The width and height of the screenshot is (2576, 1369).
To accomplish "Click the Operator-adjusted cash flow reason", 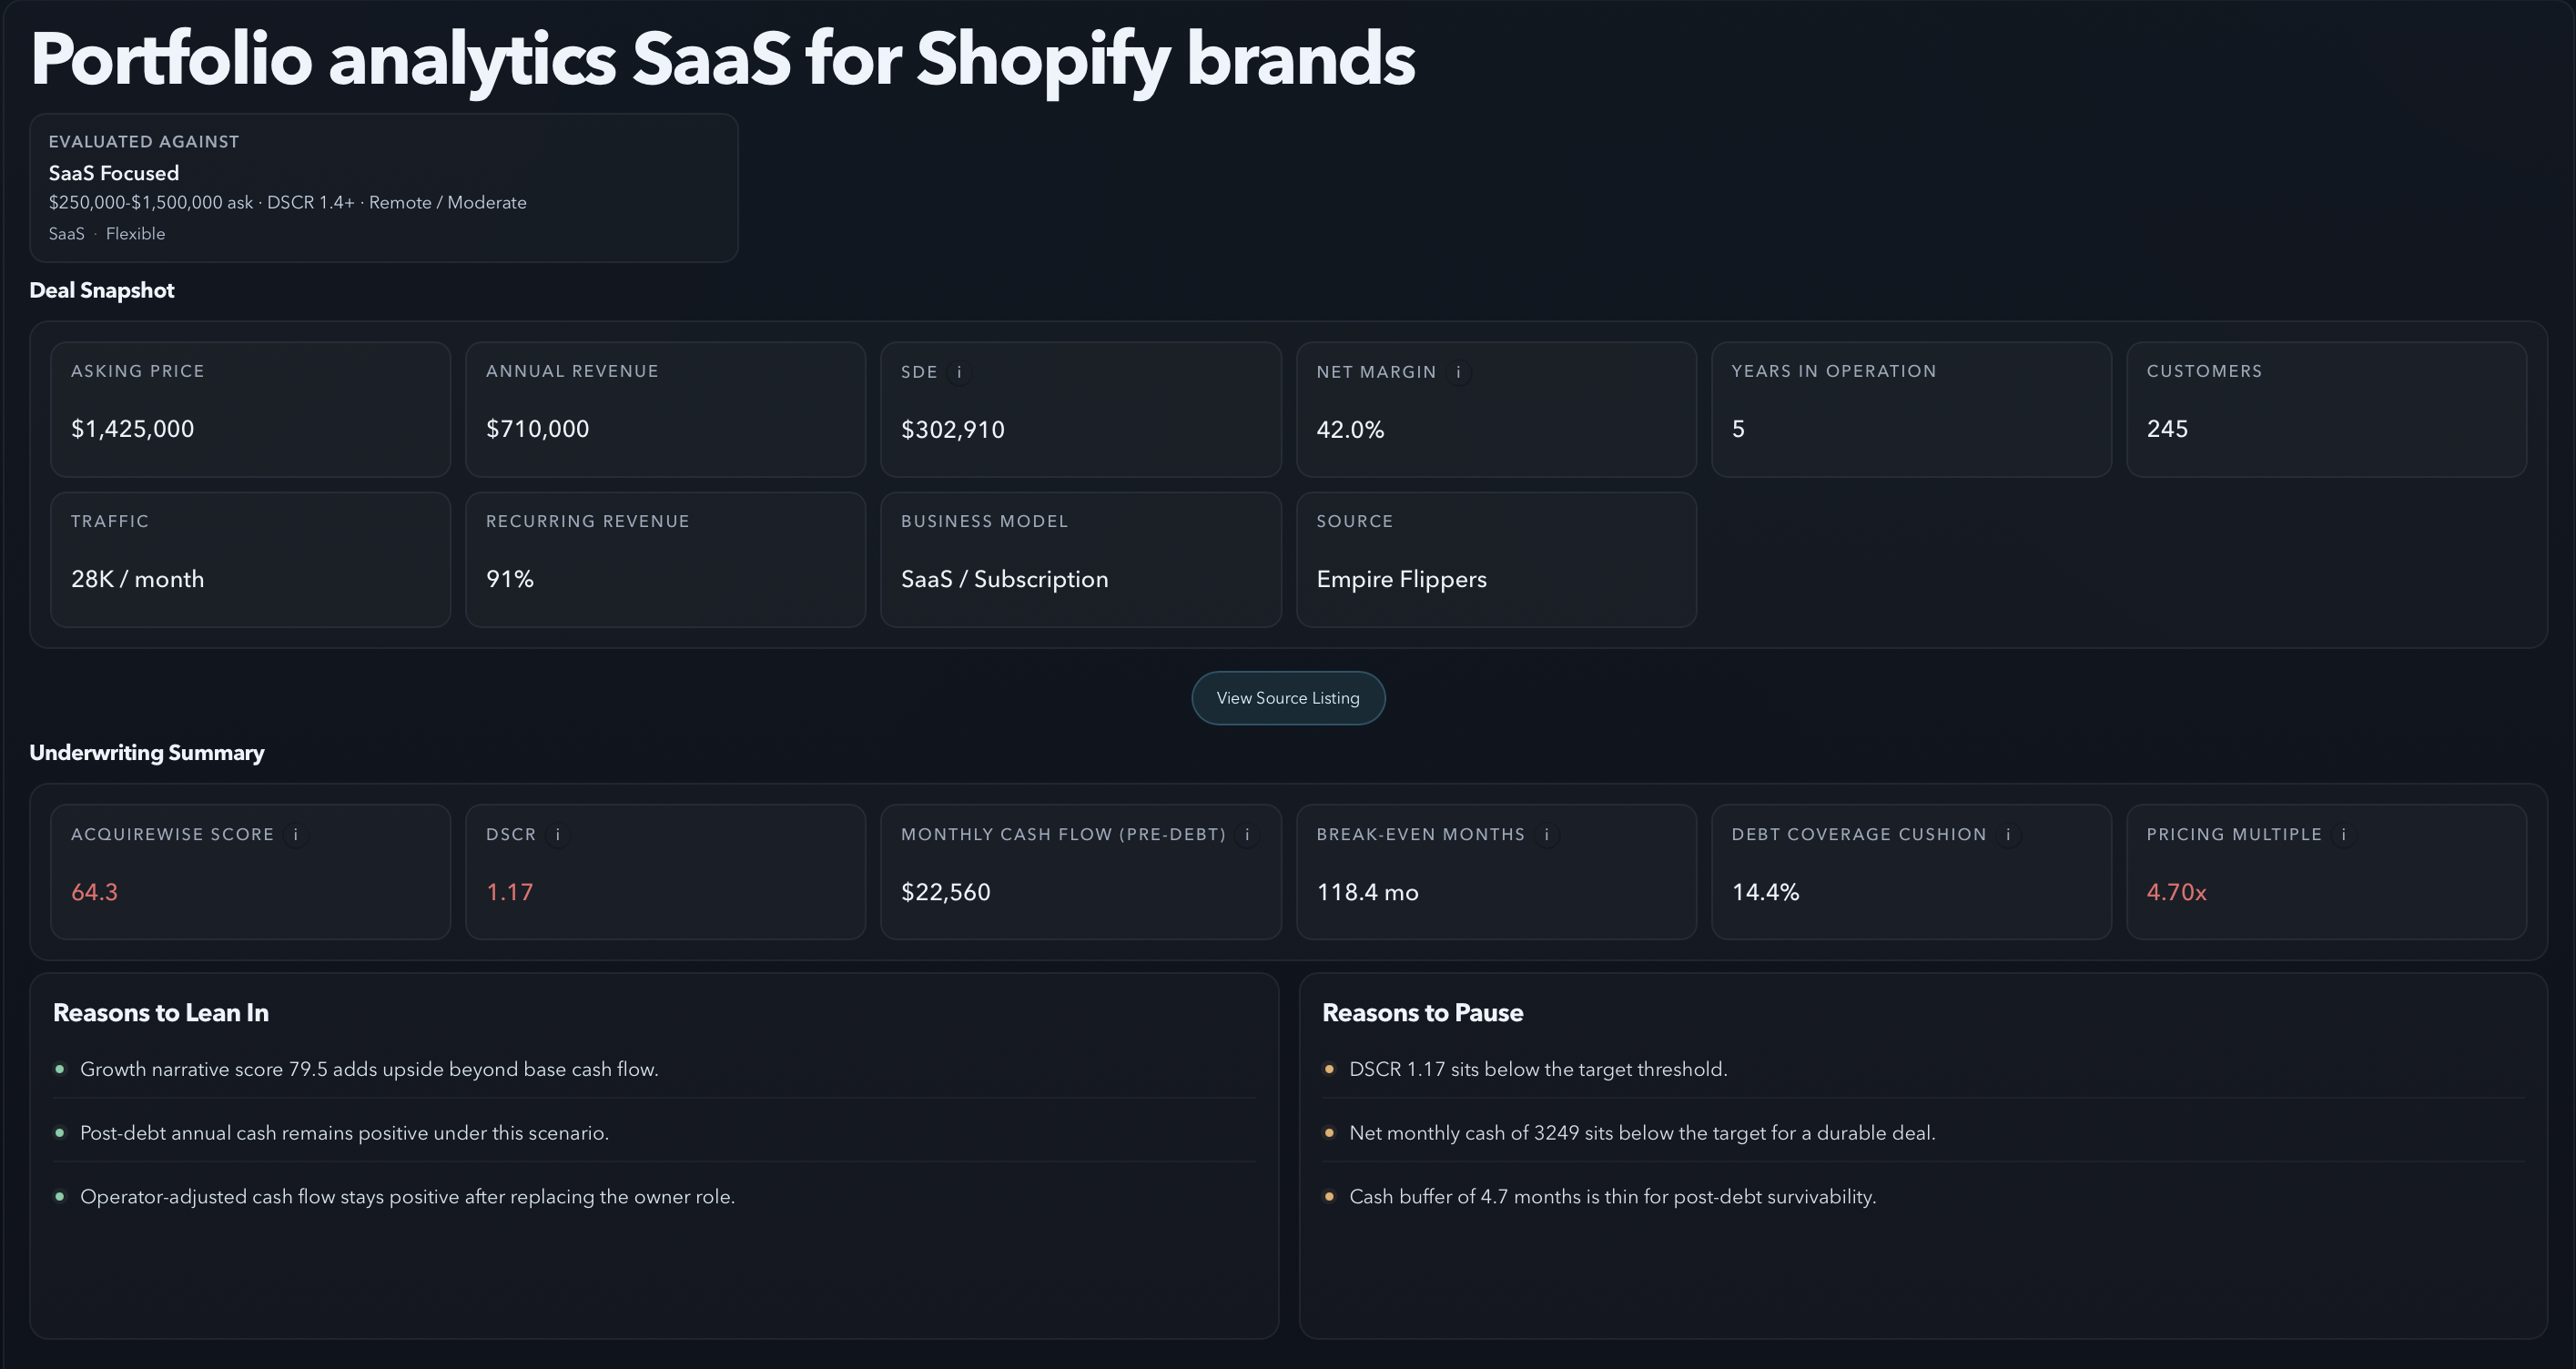I will point(407,1196).
